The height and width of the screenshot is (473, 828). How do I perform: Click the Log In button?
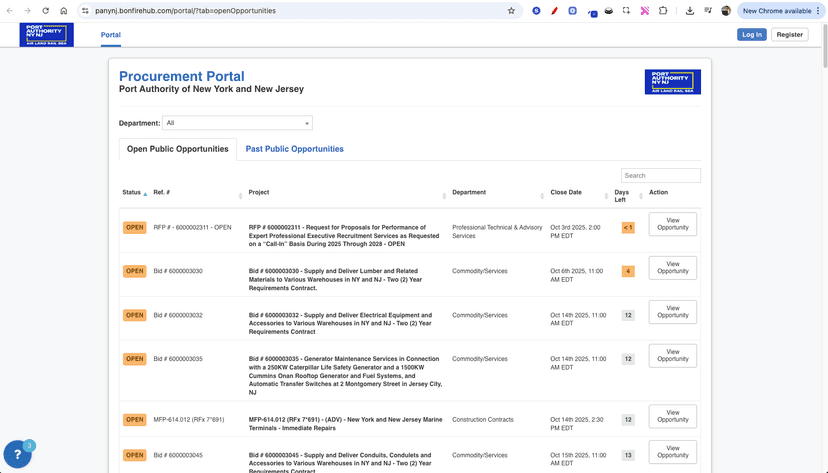tap(751, 34)
